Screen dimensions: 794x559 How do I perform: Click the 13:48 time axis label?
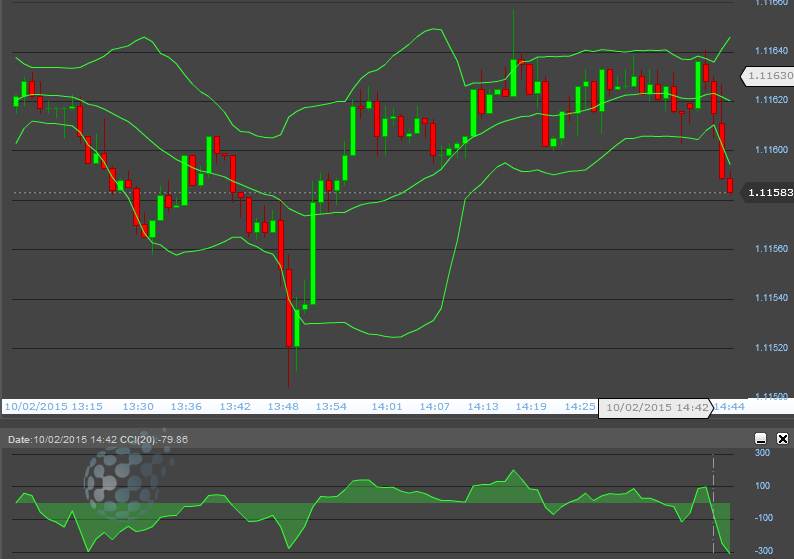(x=283, y=407)
